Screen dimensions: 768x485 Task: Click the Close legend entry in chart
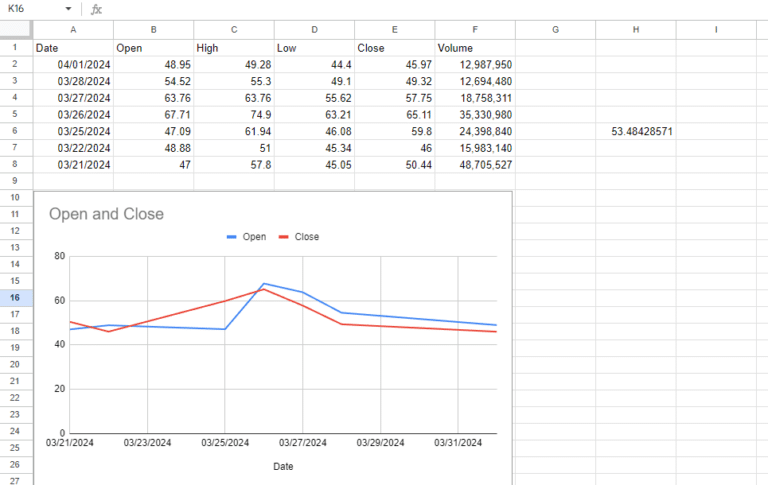pos(299,237)
